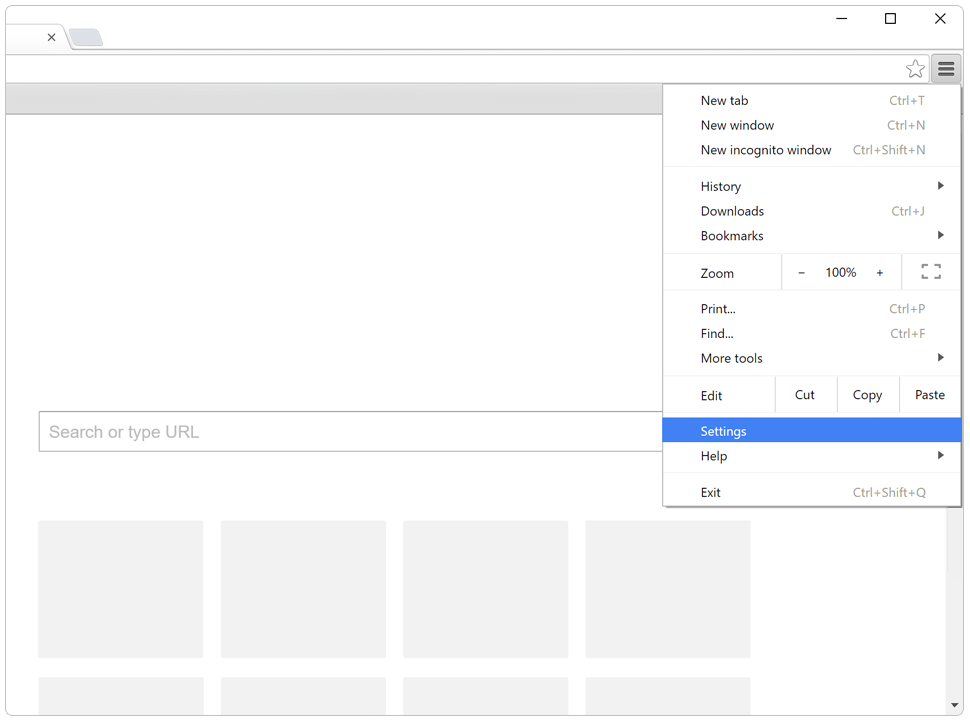The height and width of the screenshot is (722, 970).
Task: Open the first most-visited thumbnail tile
Action: click(120, 588)
